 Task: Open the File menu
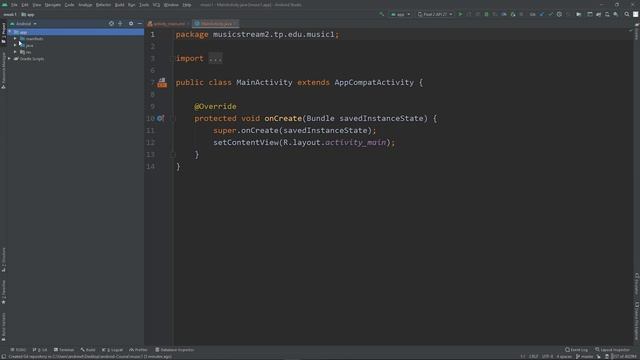pos(14,5)
